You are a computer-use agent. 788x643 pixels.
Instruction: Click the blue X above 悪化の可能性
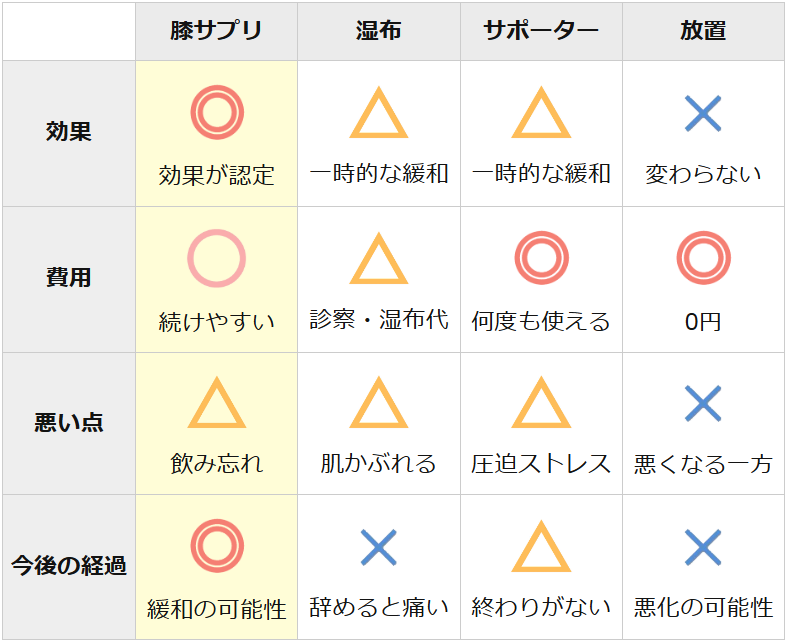click(x=703, y=547)
